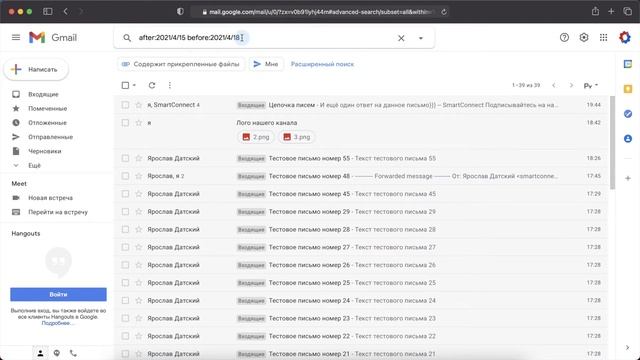This screenshot has height=360, width=640.
Task: Open email Тестовое письмо номер 27
Action: click(x=361, y=247)
